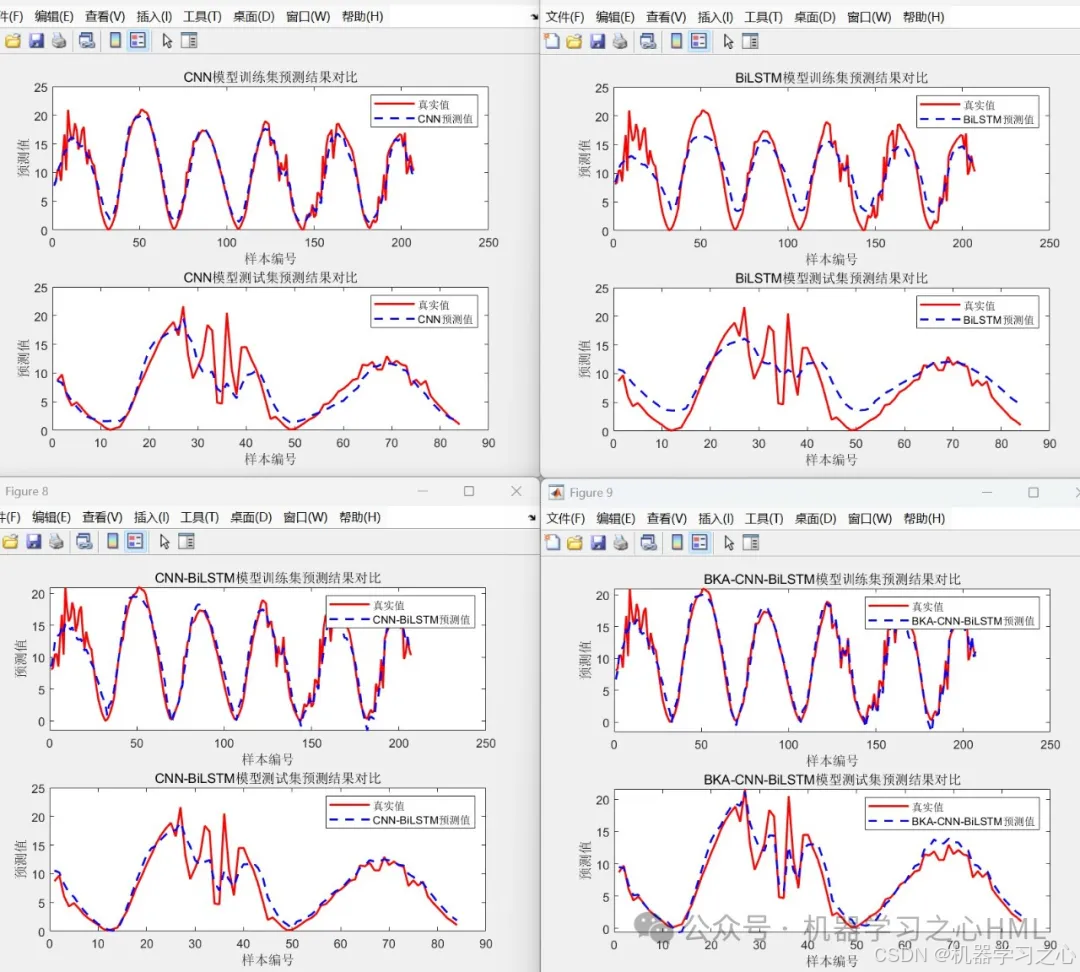Open Property Inspector in CNN window toolbar
The image size is (1080, 972).
188,41
